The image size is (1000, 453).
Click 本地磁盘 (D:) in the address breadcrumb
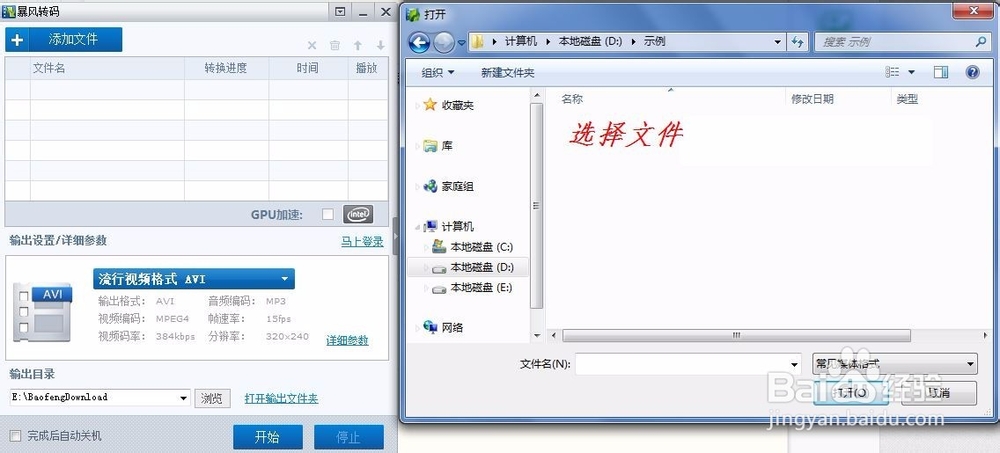click(590, 41)
